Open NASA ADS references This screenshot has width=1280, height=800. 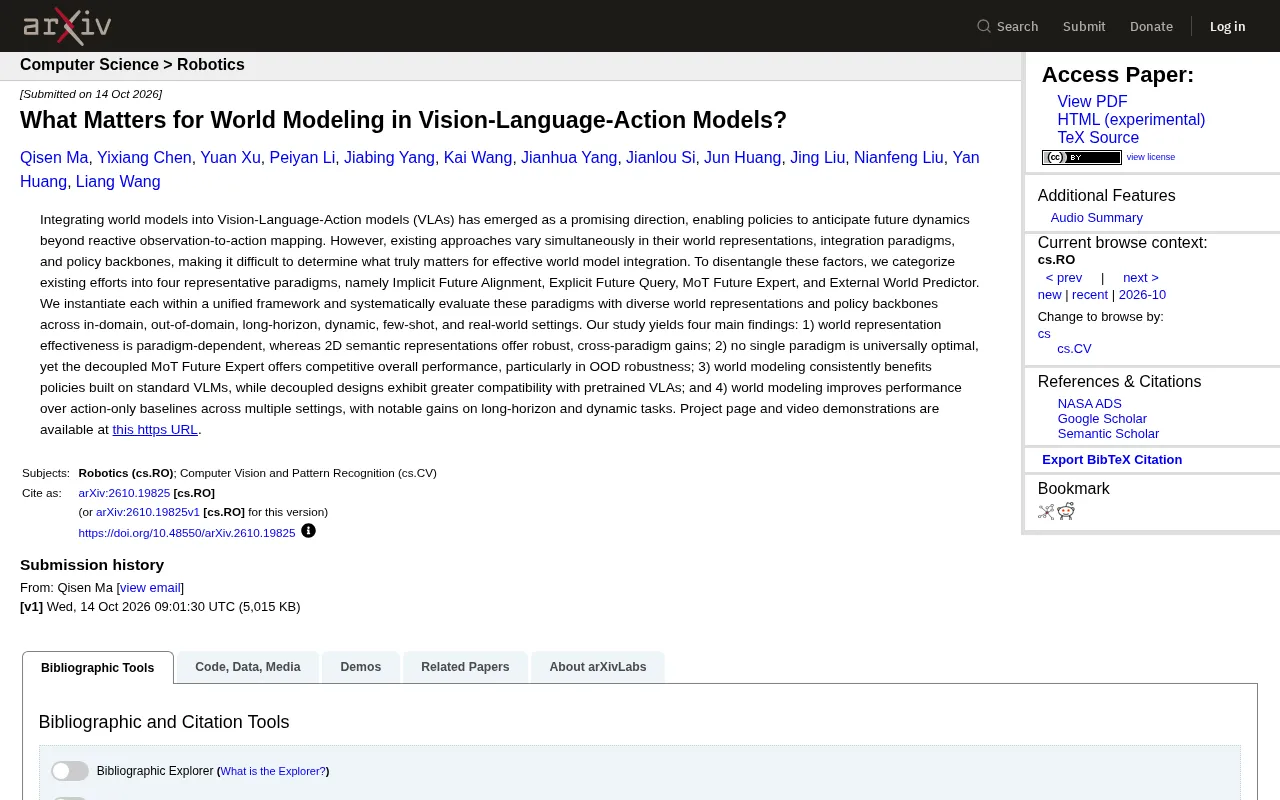point(1090,404)
